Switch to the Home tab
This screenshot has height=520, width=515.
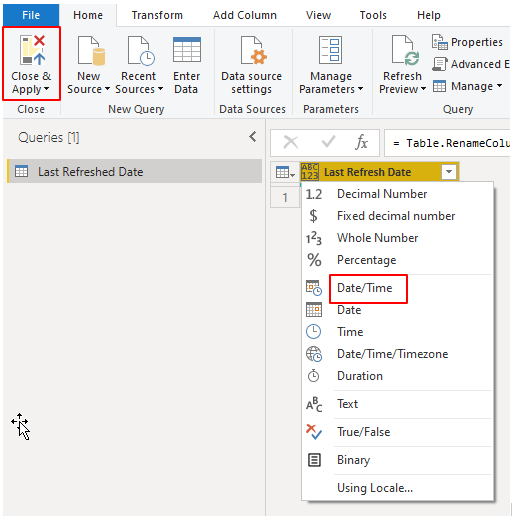point(88,15)
